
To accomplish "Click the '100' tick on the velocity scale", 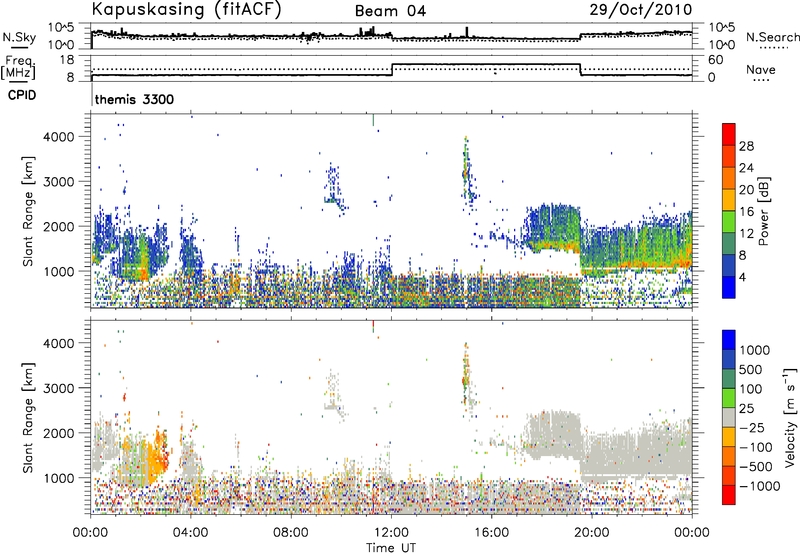I will tap(751, 389).
